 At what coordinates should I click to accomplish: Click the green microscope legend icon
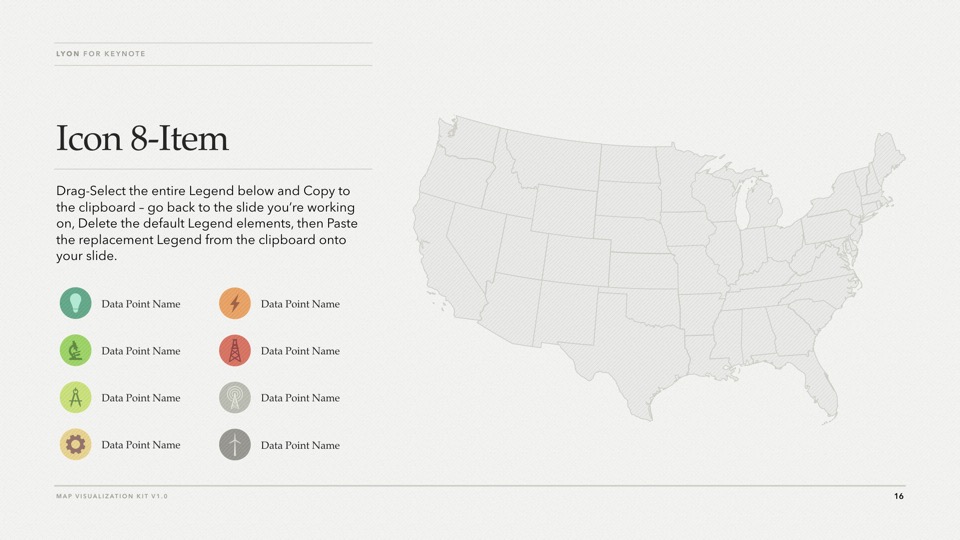tap(75, 350)
